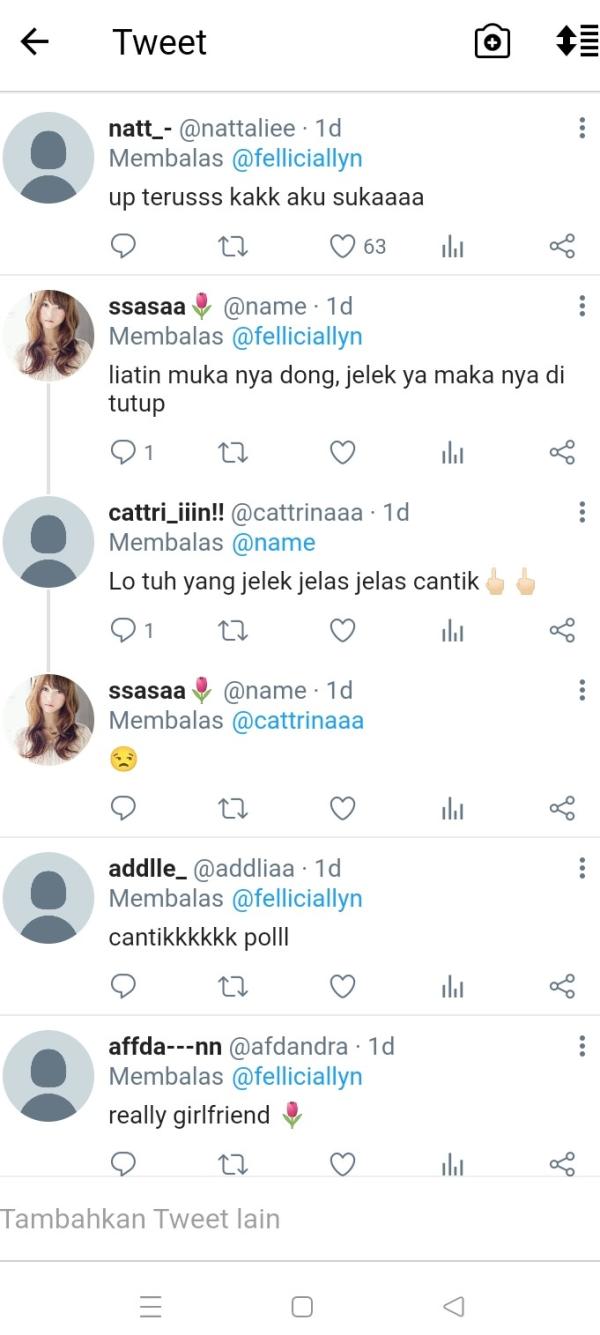Open the camera add-photo icon
This screenshot has width=600, height=1335.
coord(492,41)
